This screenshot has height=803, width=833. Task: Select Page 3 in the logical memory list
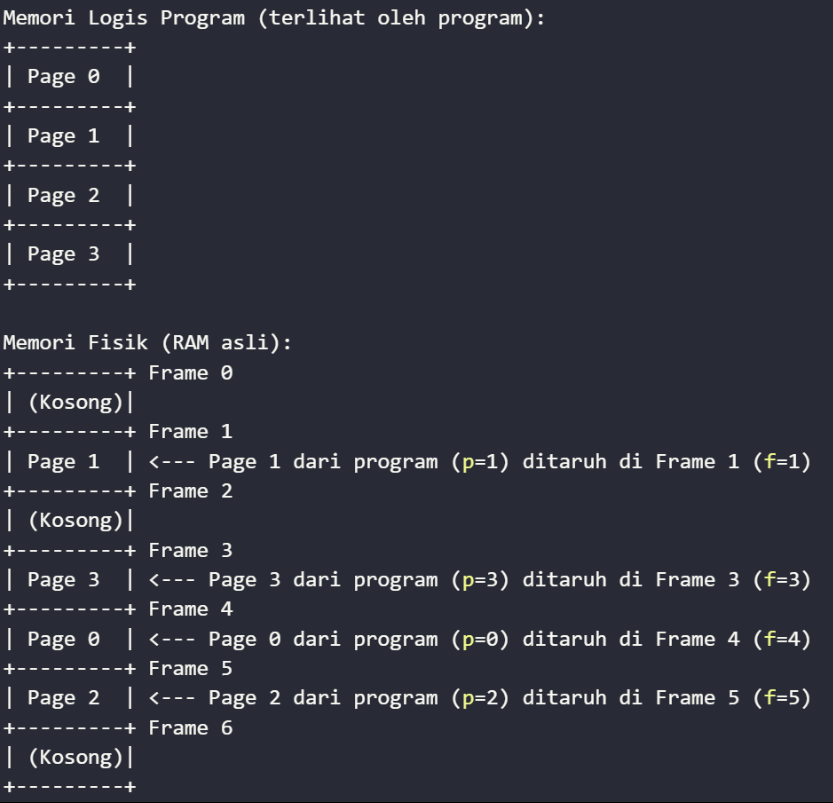point(63,255)
